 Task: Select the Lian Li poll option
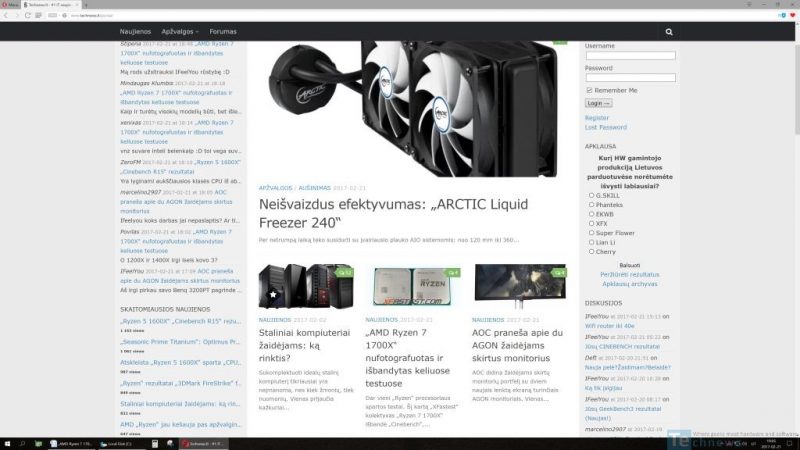tap(591, 242)
